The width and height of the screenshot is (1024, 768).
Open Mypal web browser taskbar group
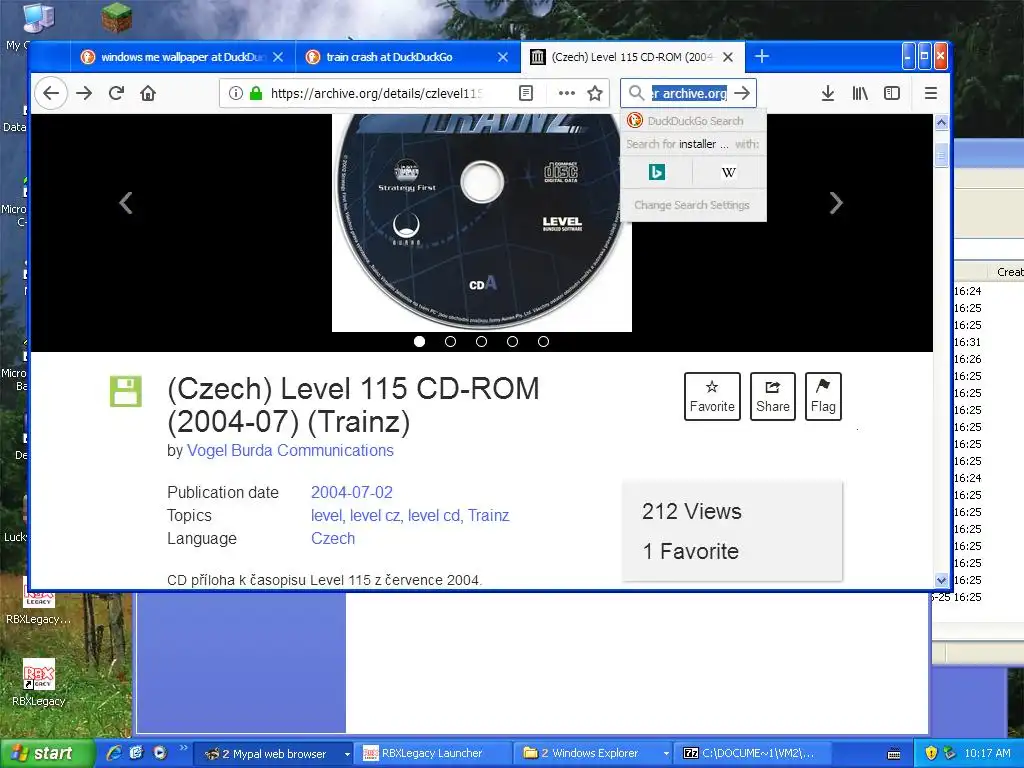point(274,754)
